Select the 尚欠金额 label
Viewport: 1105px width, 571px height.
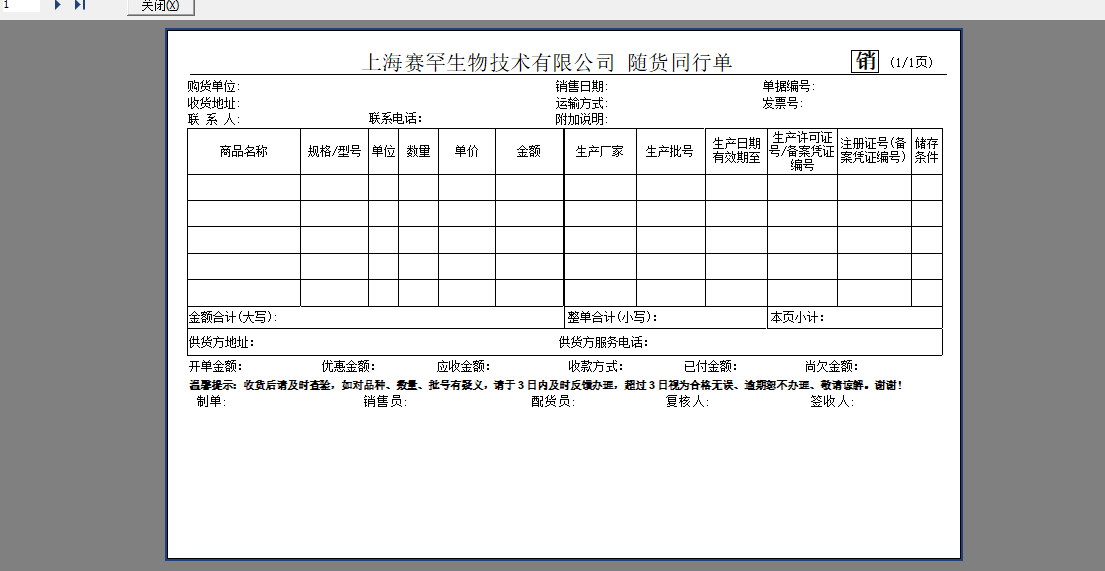point(832,367)
